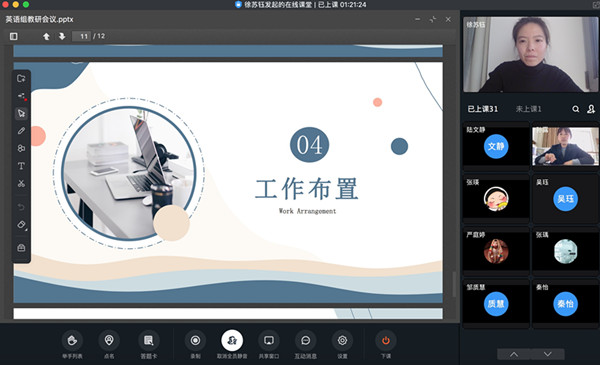Select the scissors cut tool

tap(21, 183)
